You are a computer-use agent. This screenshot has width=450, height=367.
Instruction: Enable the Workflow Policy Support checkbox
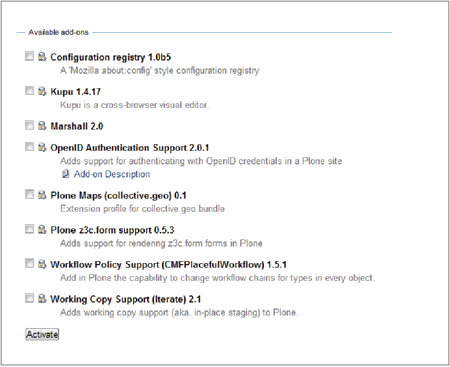30,263
